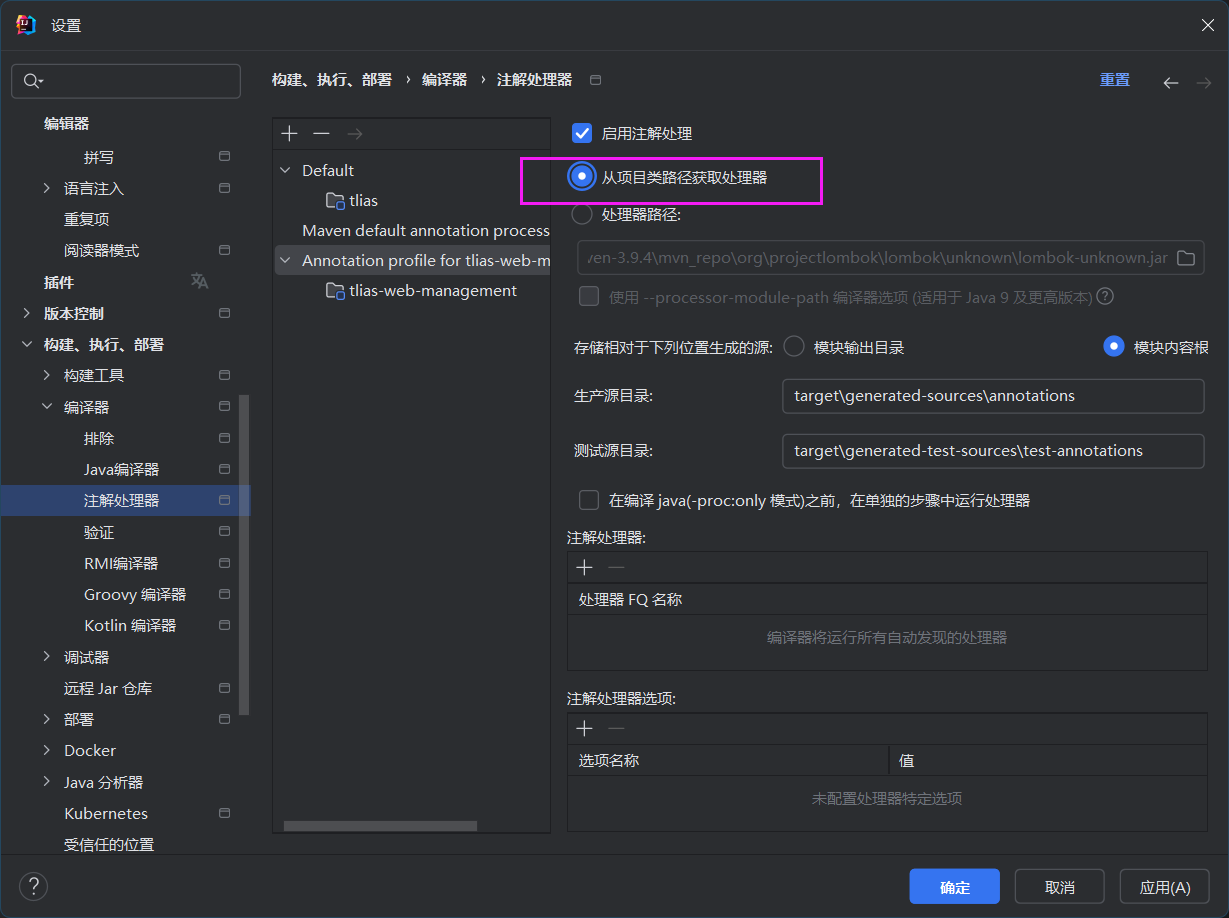Viewport: 1229px width, 918px height.
Task: Click the help icon next to processor-module-path
Action: [1105, 297]
